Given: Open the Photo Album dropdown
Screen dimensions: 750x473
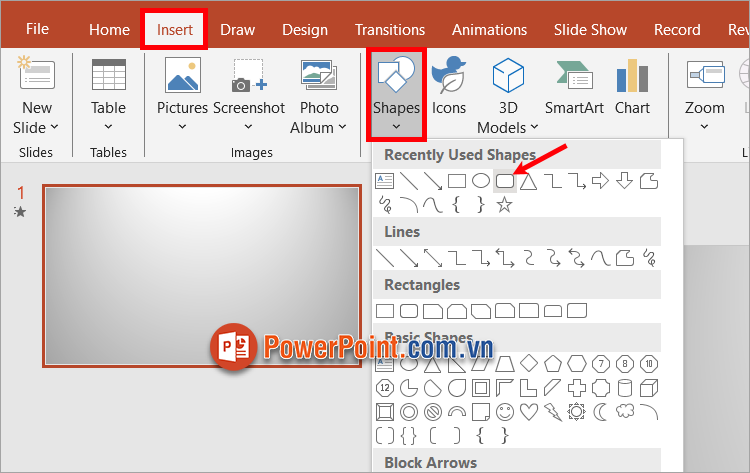Looking at the screenshot, I should pyautogui.click(x=341, y=128).
